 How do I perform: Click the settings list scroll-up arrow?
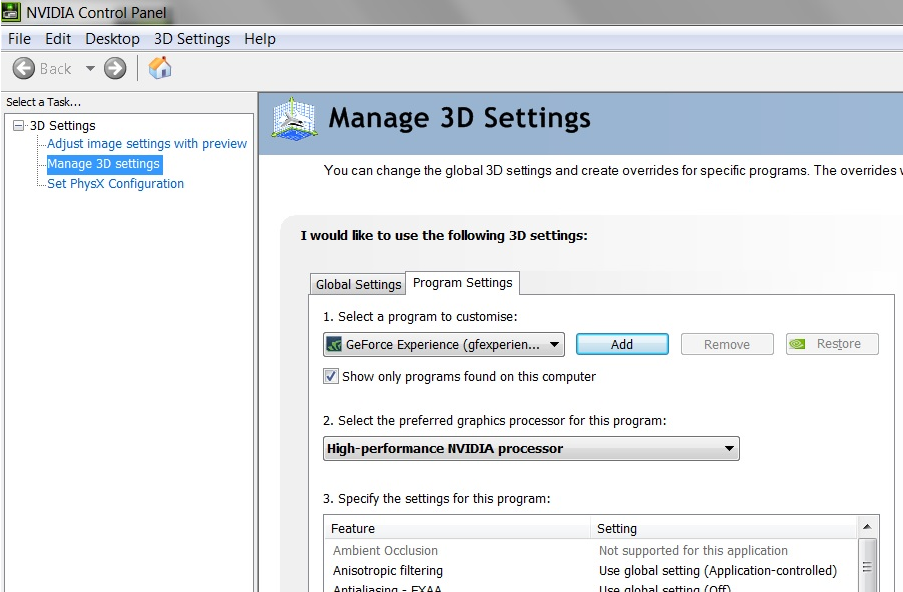click(867, 526)
